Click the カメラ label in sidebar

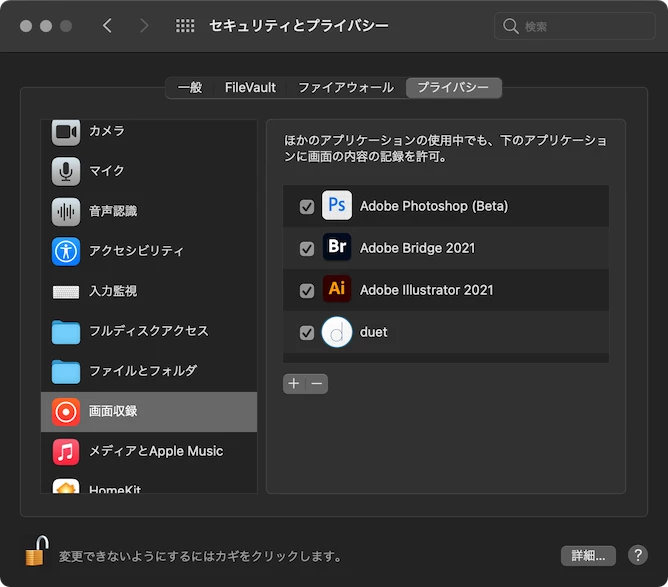tap(107, 131)
